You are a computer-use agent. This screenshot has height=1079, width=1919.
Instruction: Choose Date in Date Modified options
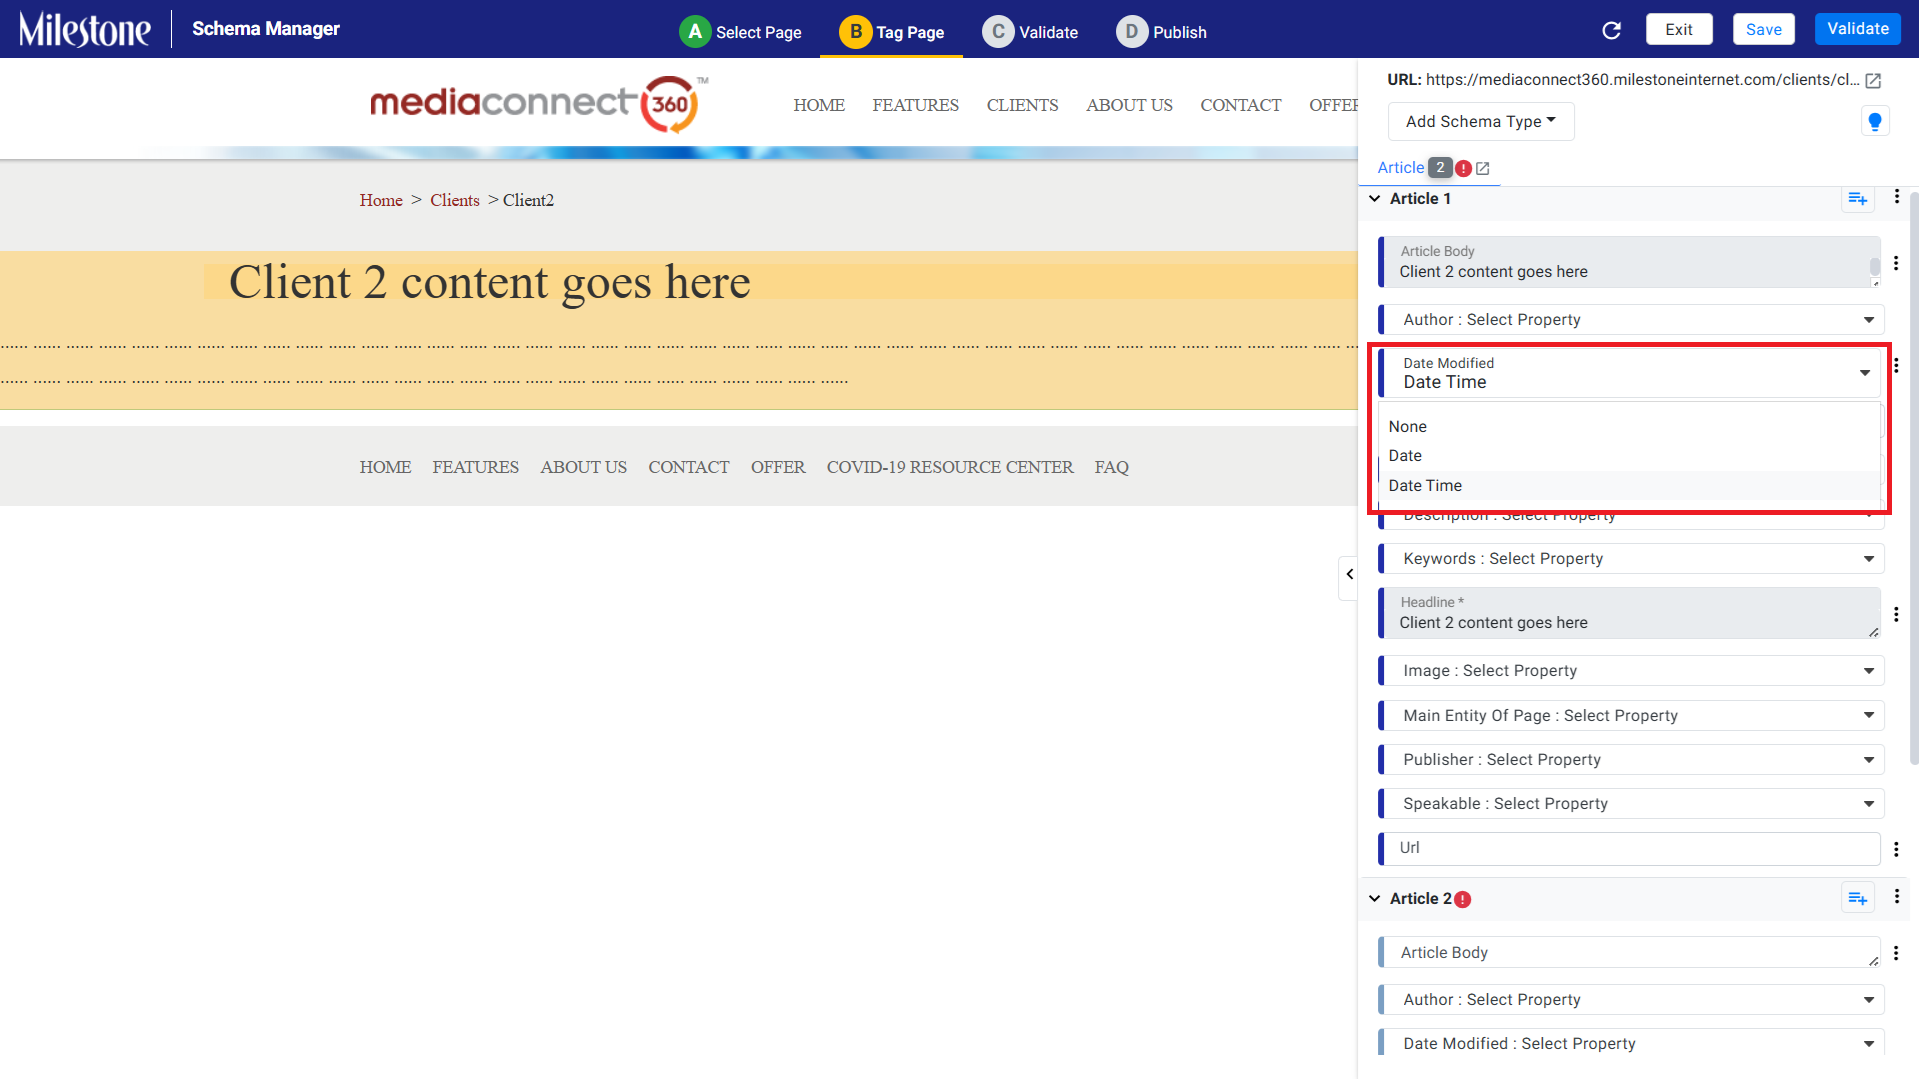tap(1629, 456)
